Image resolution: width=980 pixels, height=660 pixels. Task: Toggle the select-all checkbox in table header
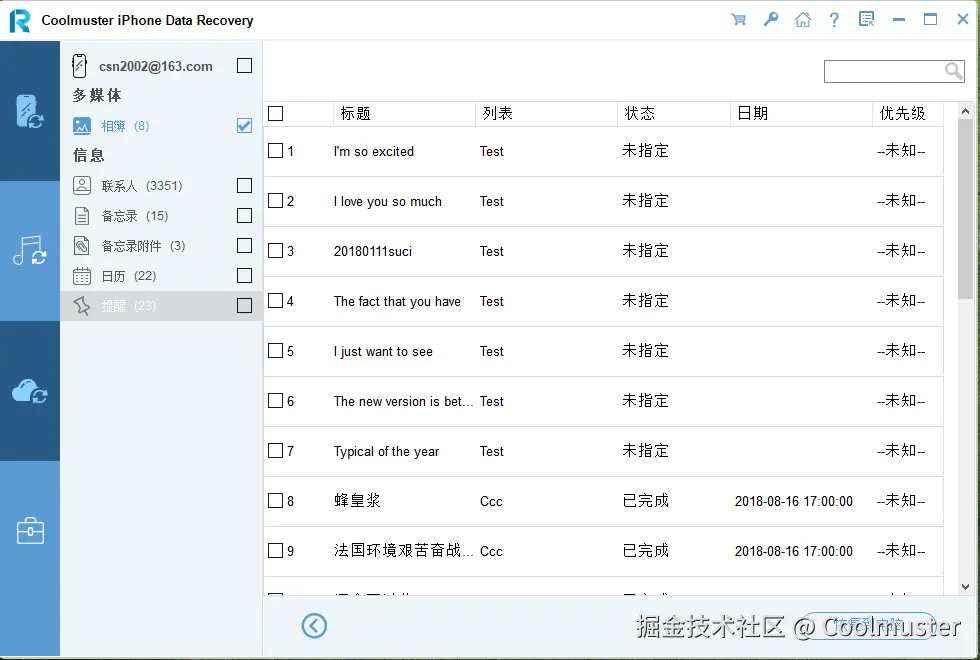pos(276,113)
